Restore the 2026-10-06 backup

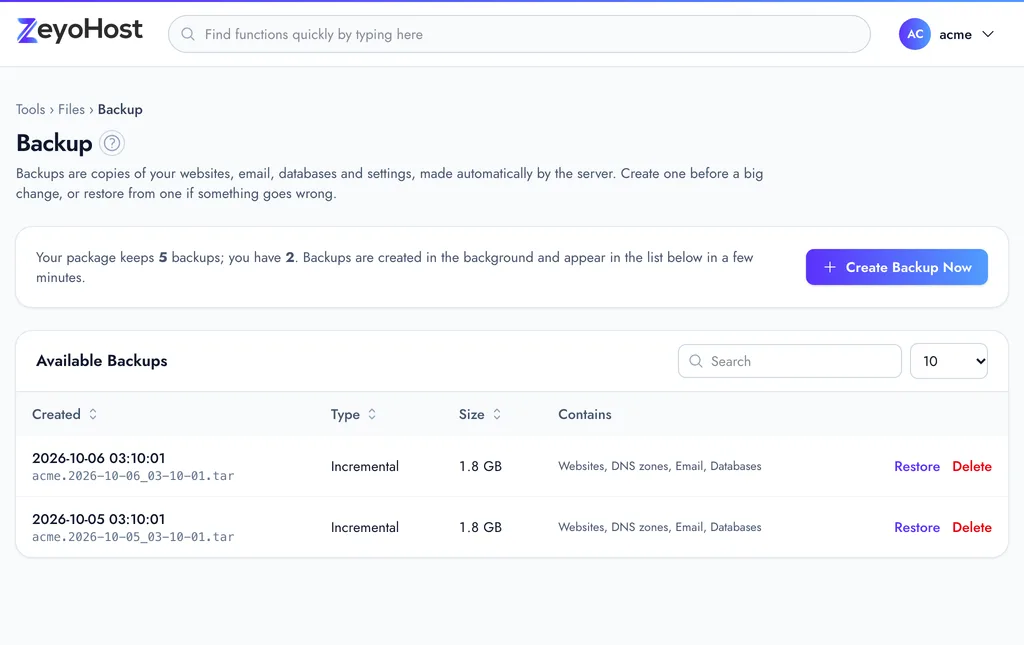coord(917,466)
